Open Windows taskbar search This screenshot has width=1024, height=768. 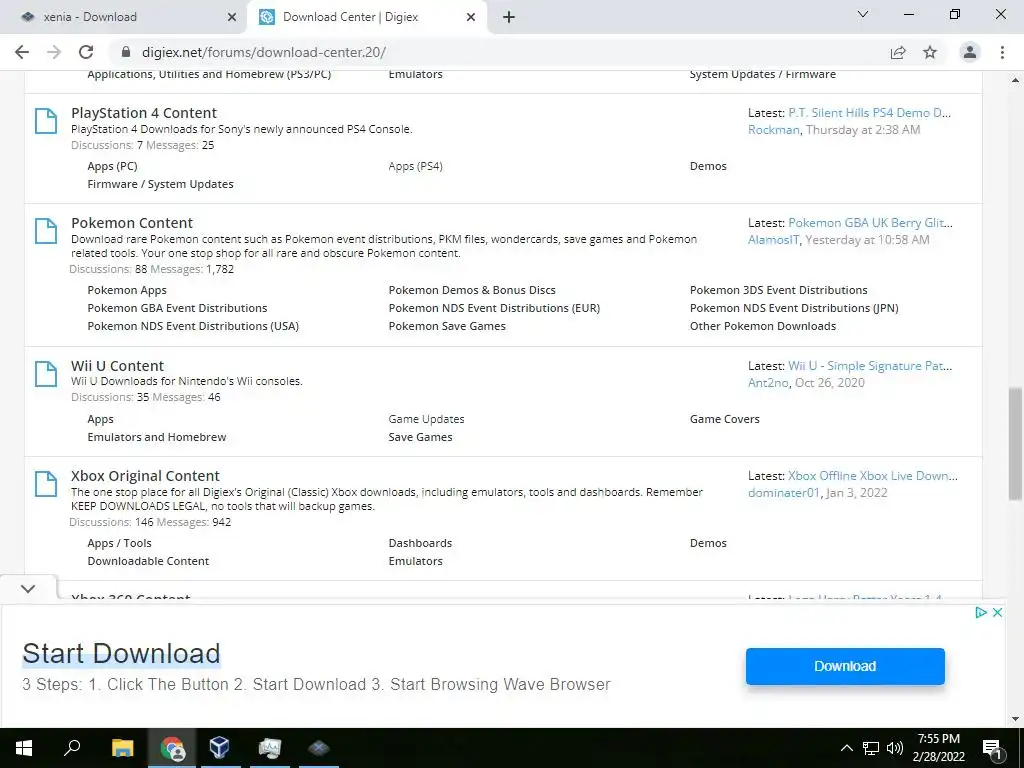pos(72,748)
